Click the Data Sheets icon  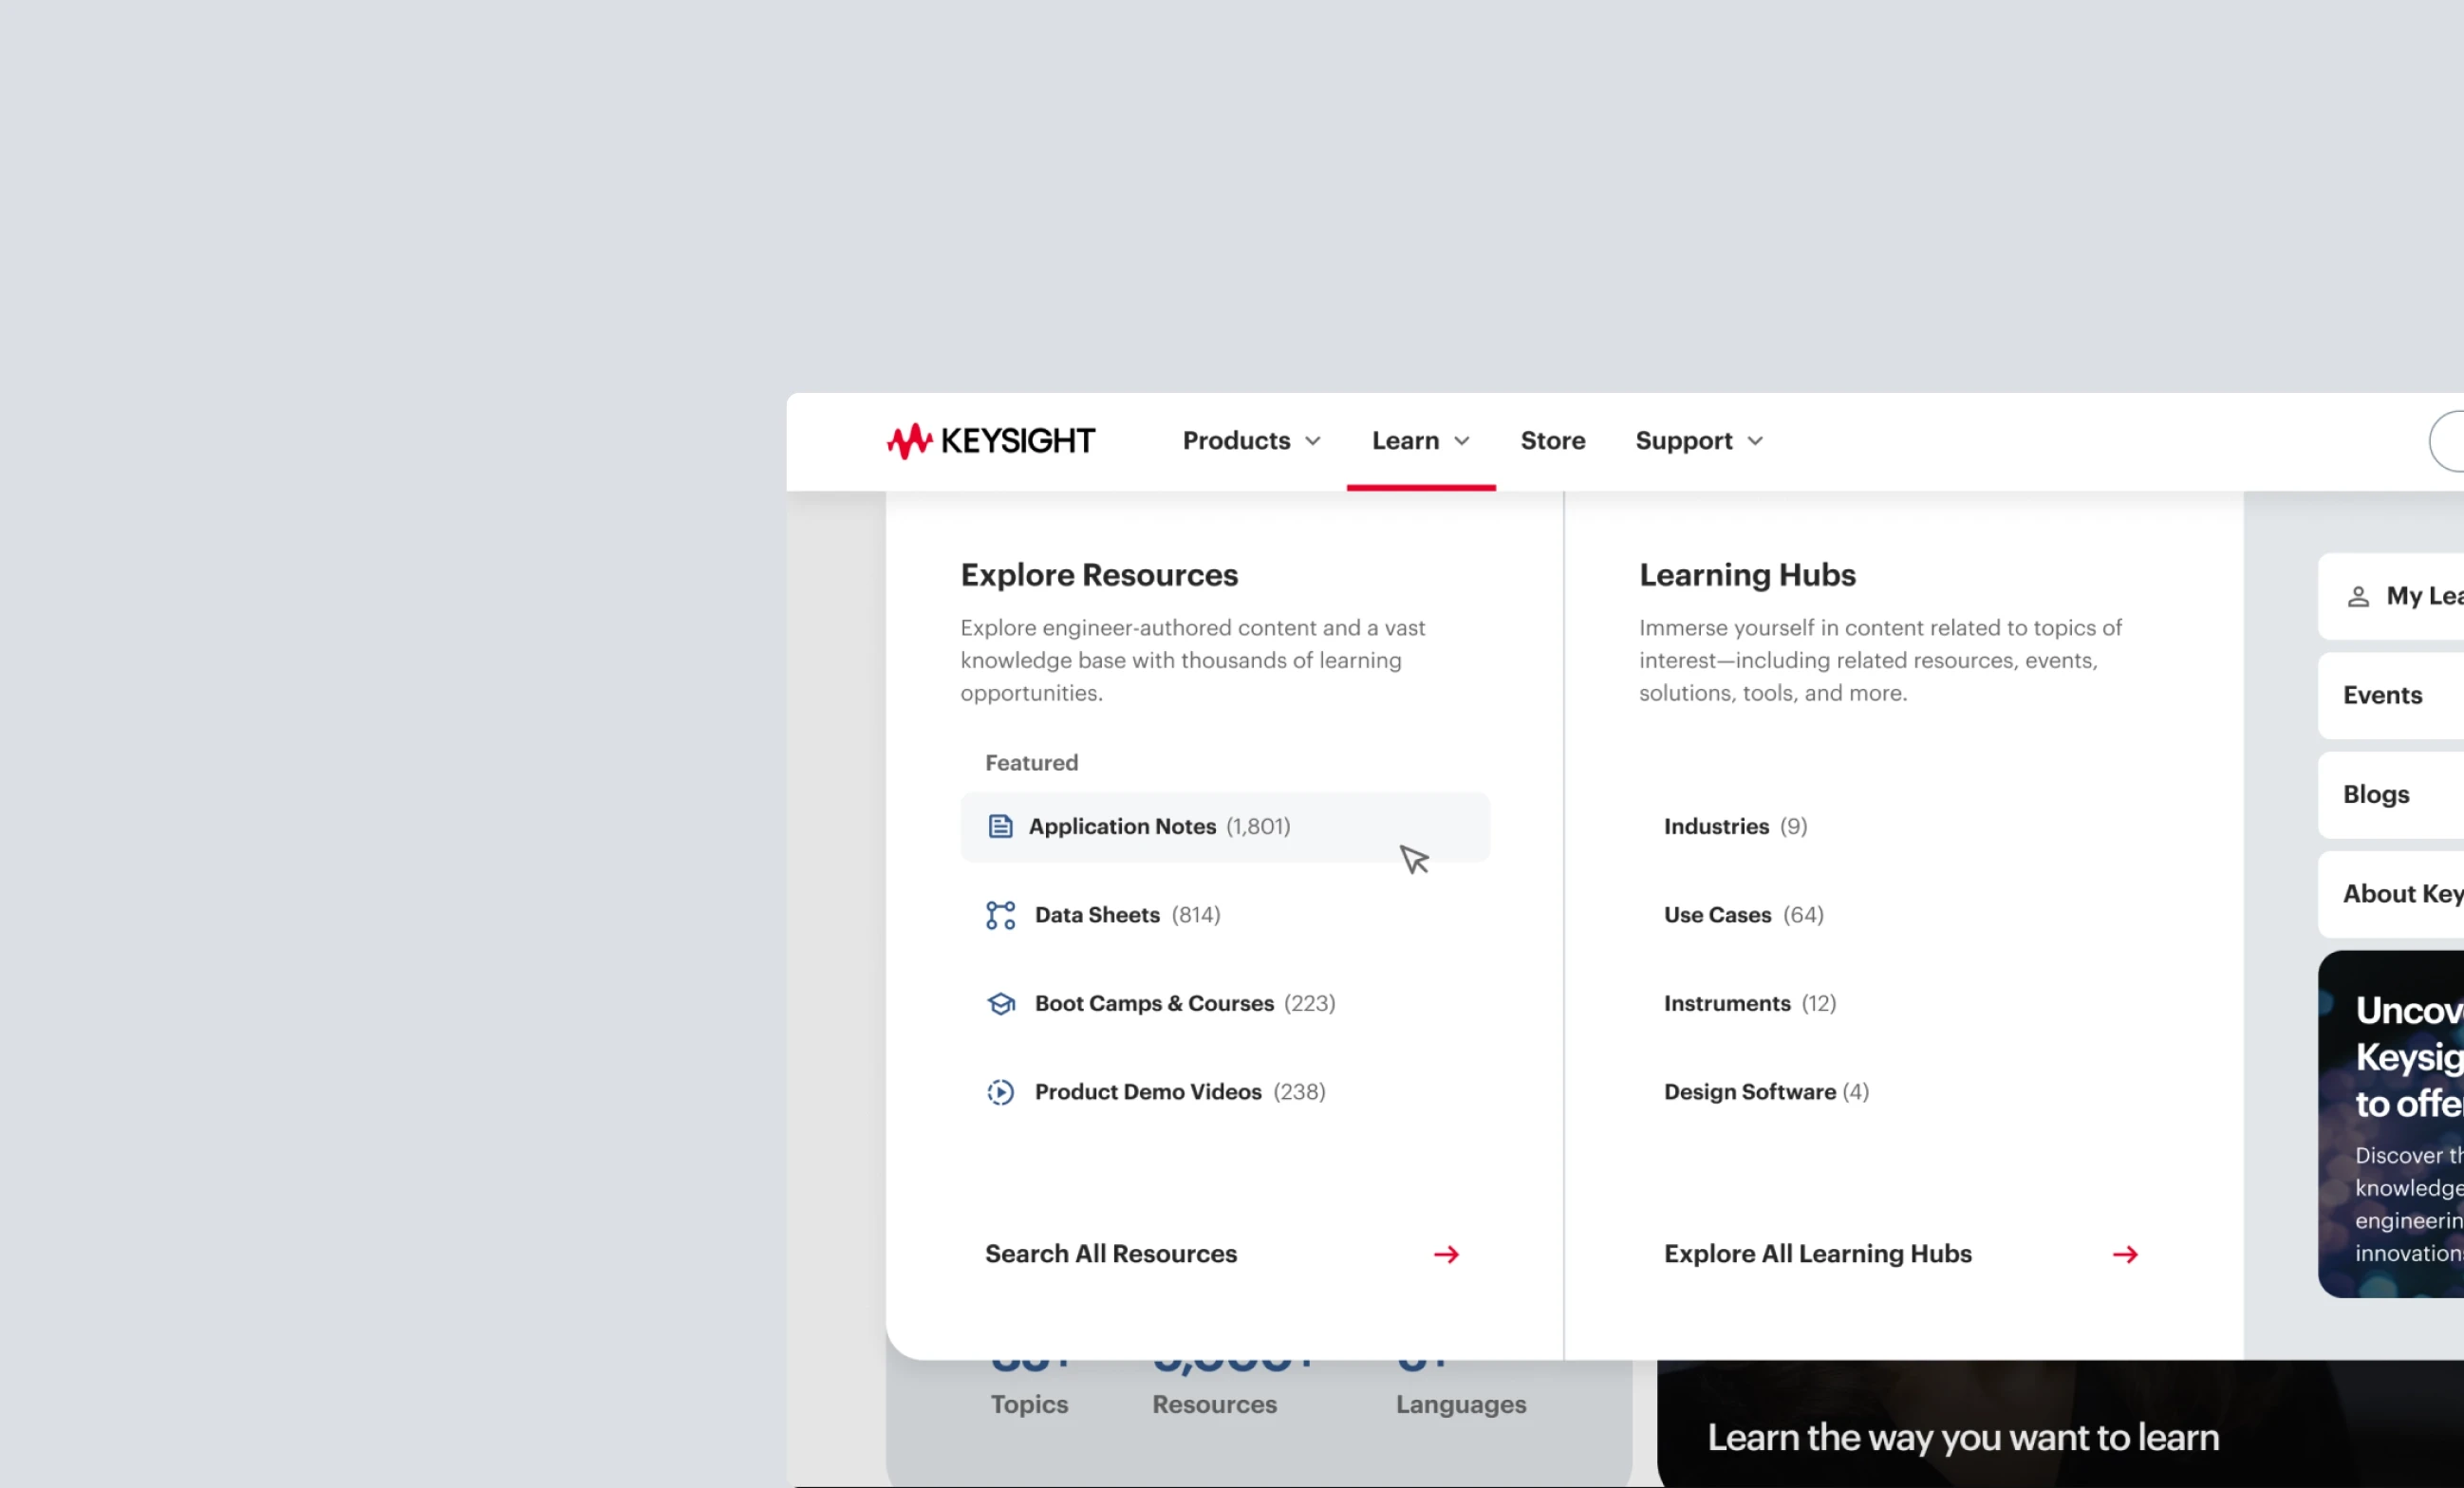(x=999, y=915)
